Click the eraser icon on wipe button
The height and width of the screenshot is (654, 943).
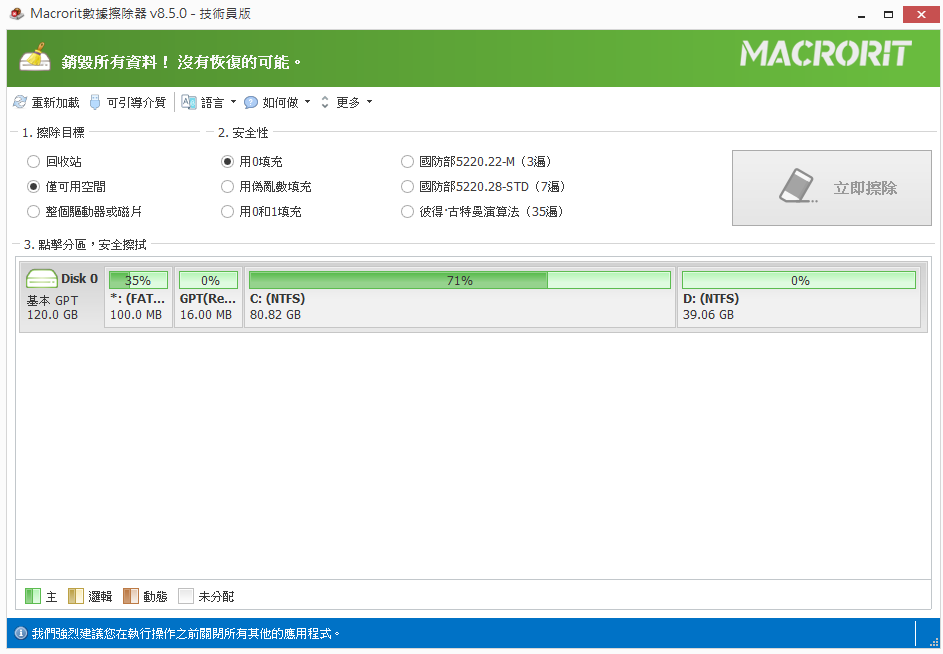click(x=798, y=187)
